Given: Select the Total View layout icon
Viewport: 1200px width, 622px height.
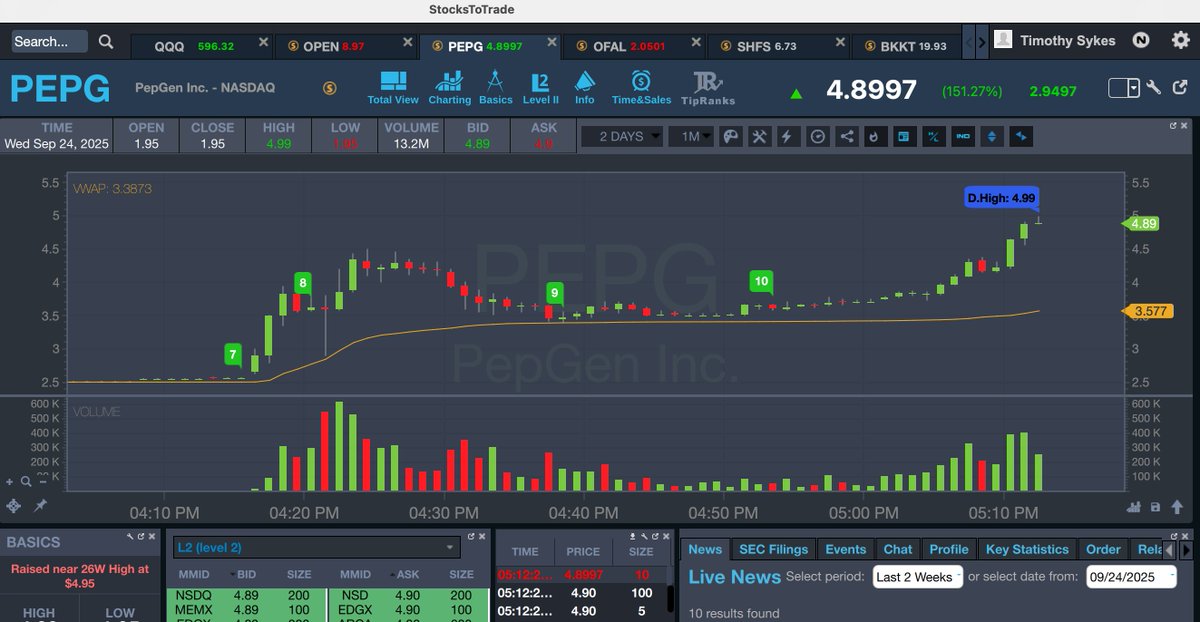Looking at the screenshot, I should (393, 86).
